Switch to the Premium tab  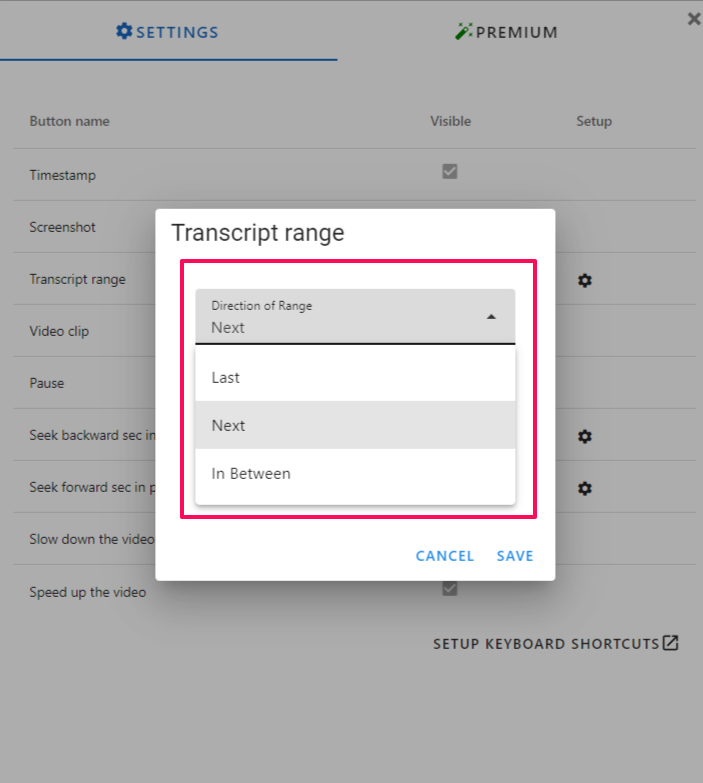pos(506,32)
